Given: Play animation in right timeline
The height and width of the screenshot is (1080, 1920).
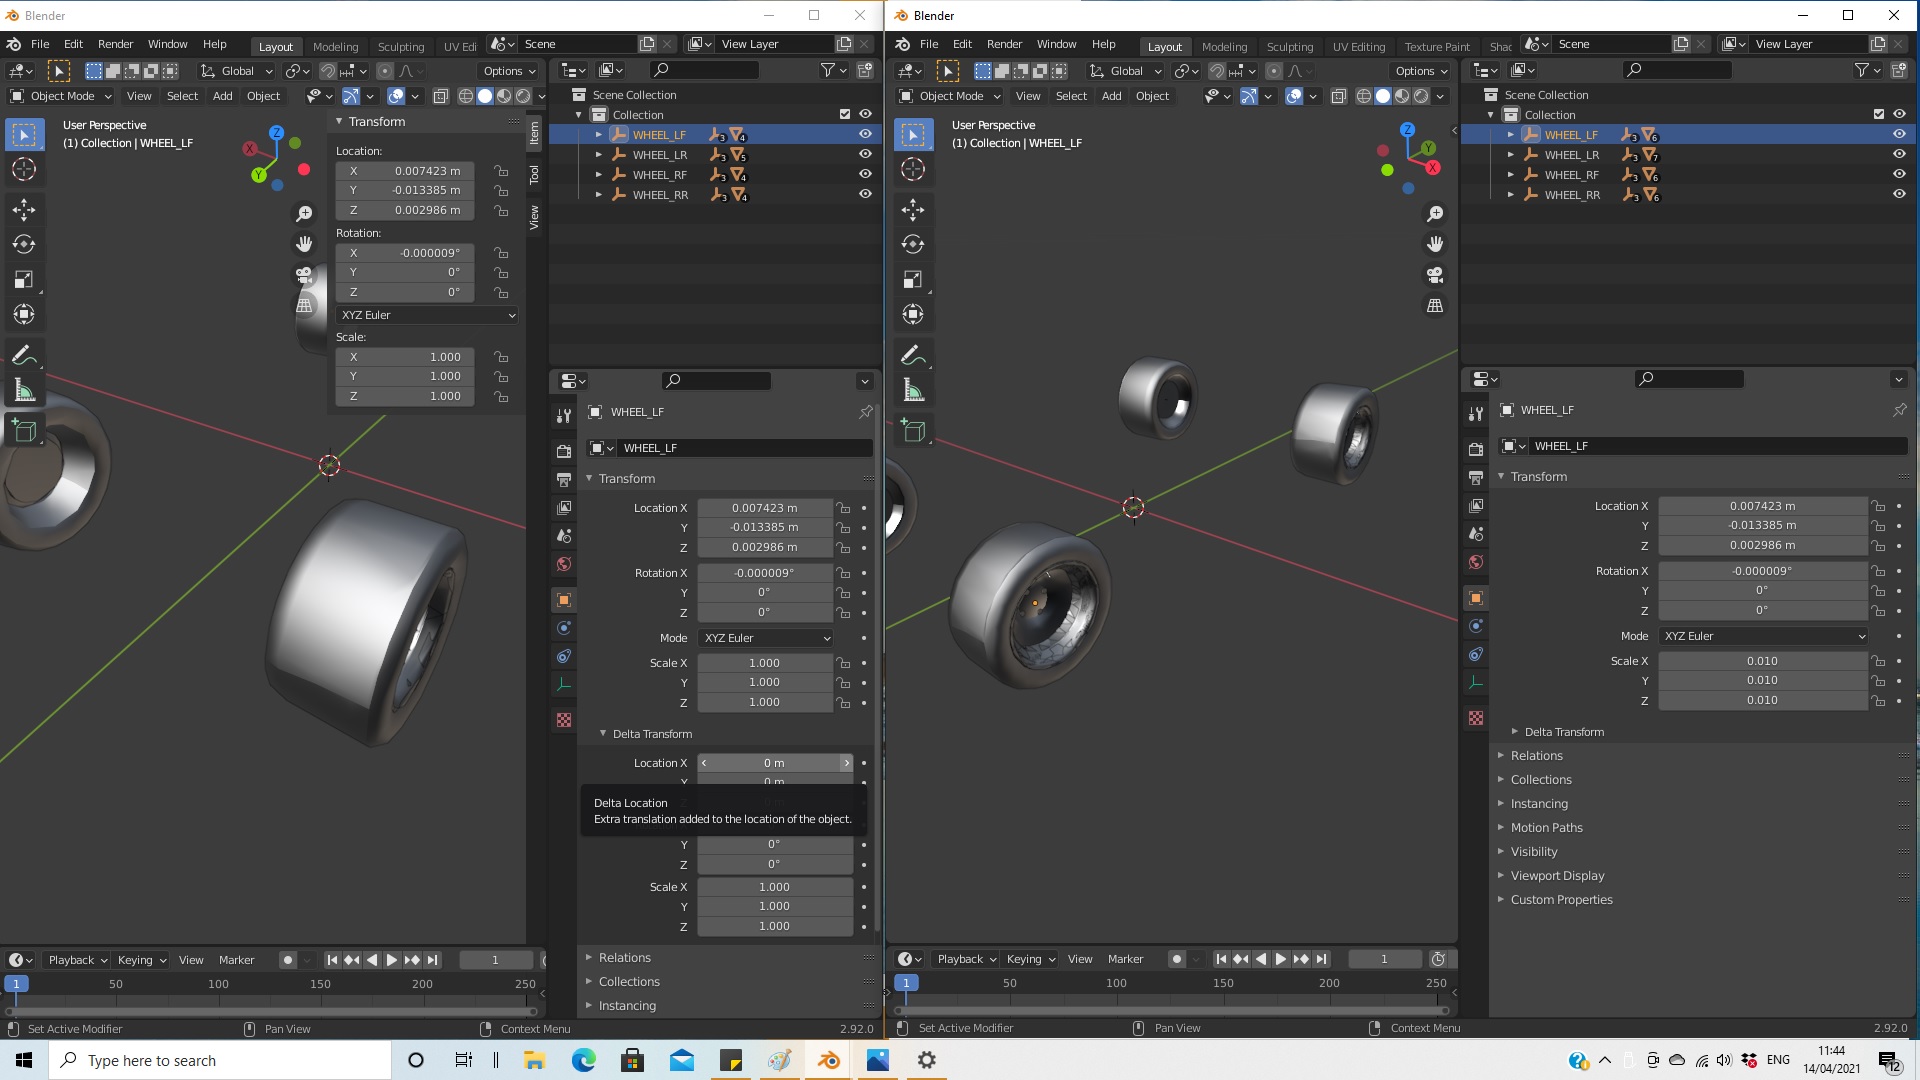Looking at the screenshot, I should 1280,959.
